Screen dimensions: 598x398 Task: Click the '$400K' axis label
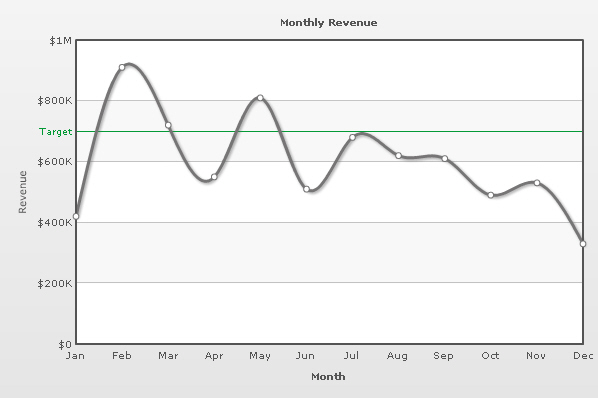pyautogui.click(x=55, y=223)
